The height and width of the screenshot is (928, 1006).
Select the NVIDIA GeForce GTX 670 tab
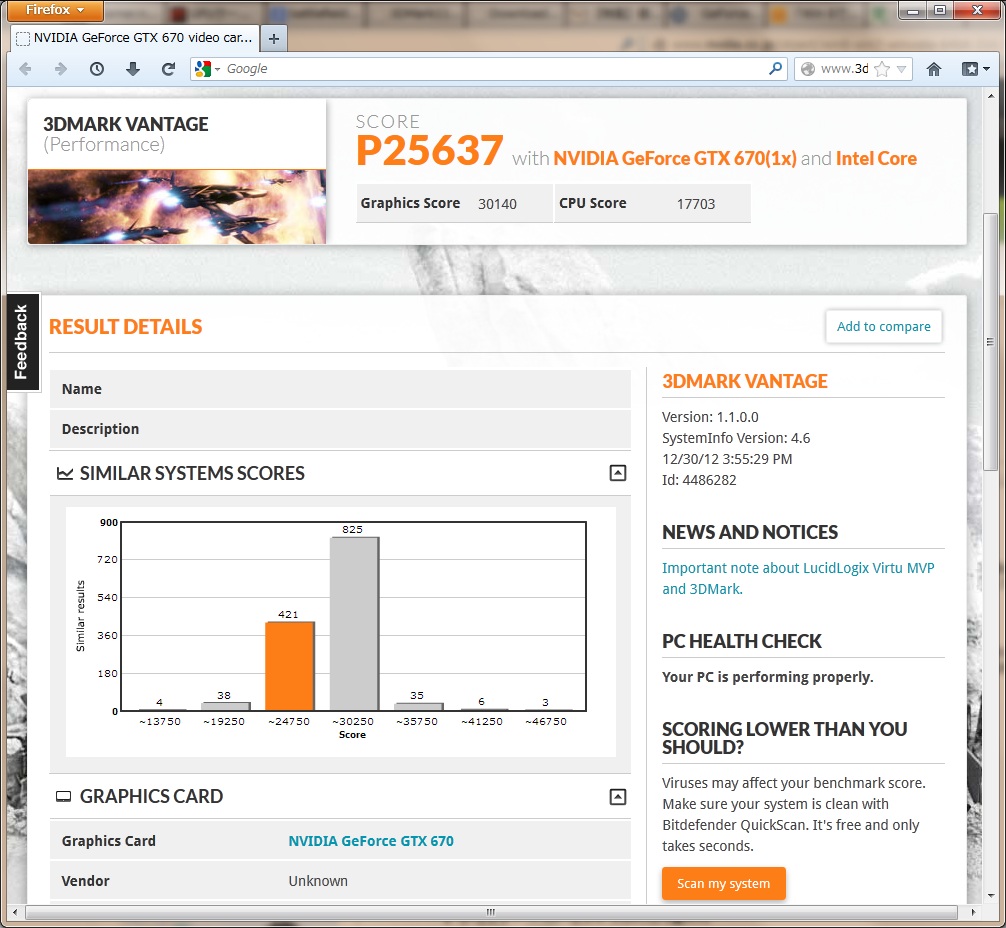point(135,38)
